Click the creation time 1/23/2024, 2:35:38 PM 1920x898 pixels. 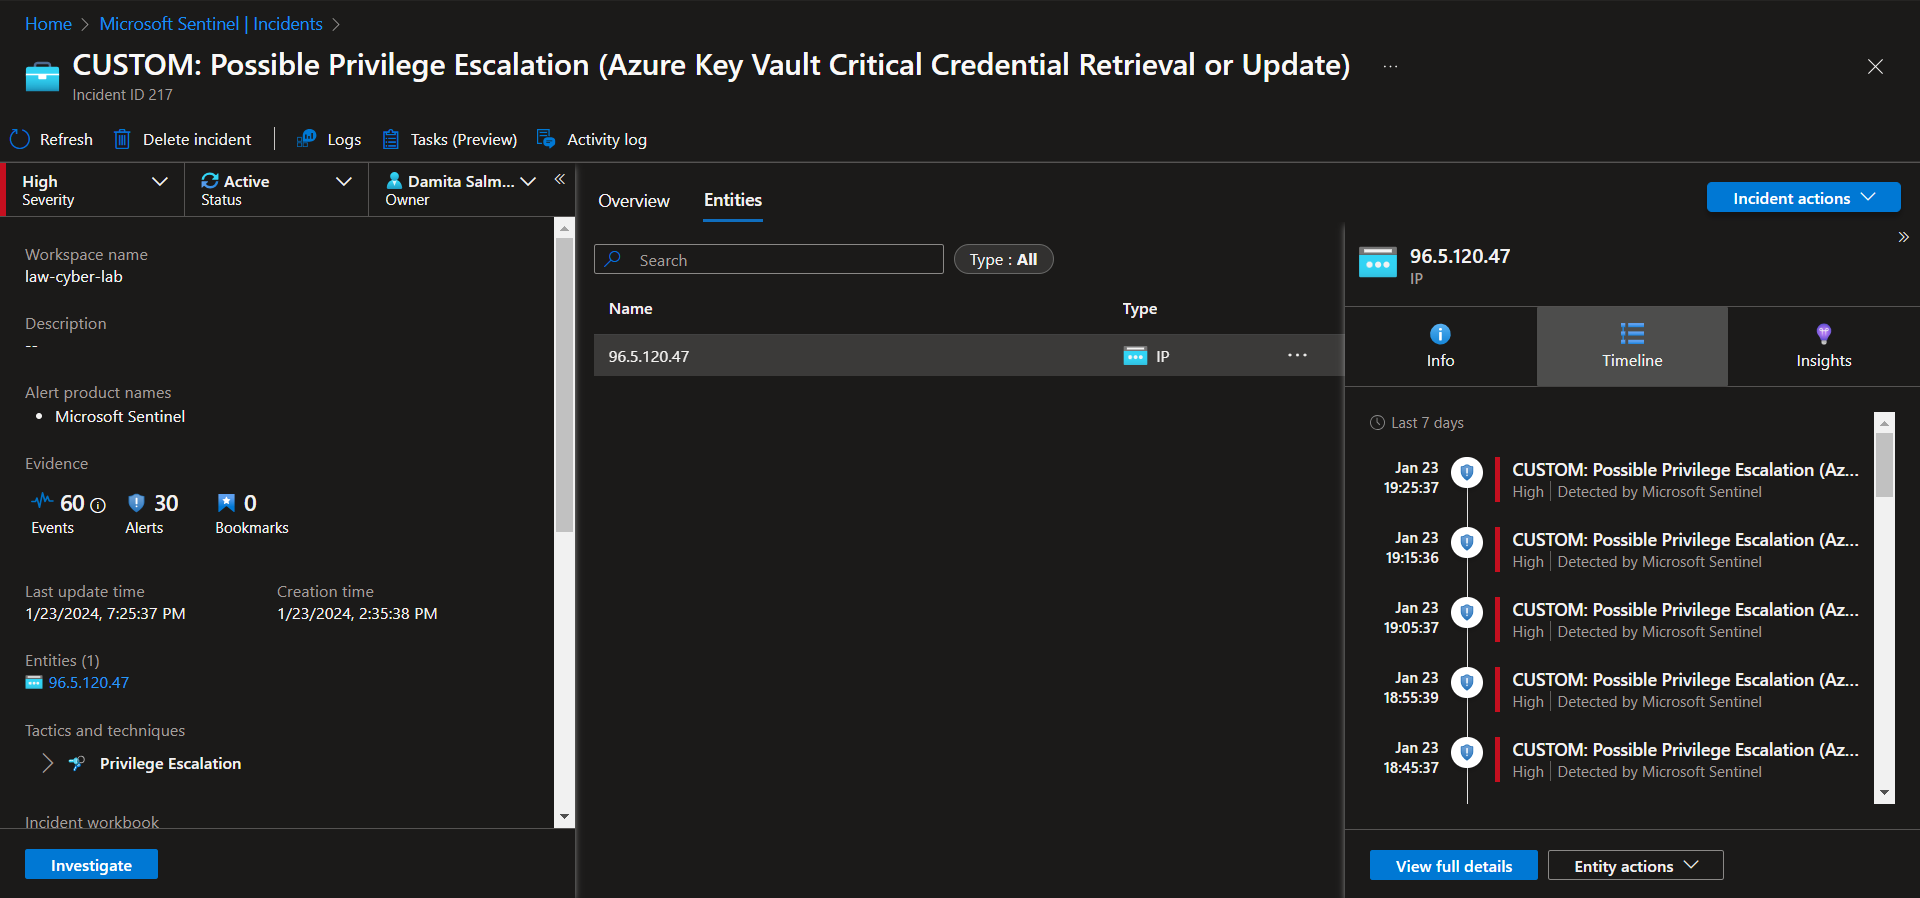click(x=357, y=614)
